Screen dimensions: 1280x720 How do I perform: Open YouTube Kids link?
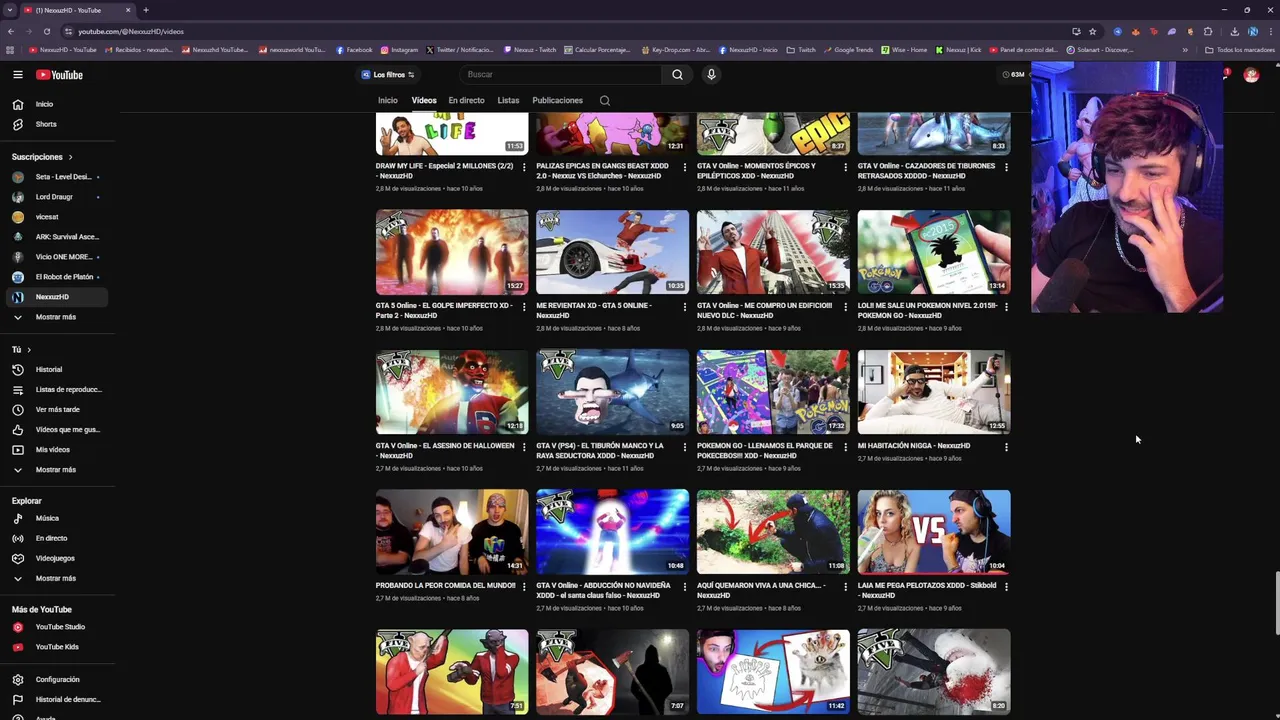point(58,647)
